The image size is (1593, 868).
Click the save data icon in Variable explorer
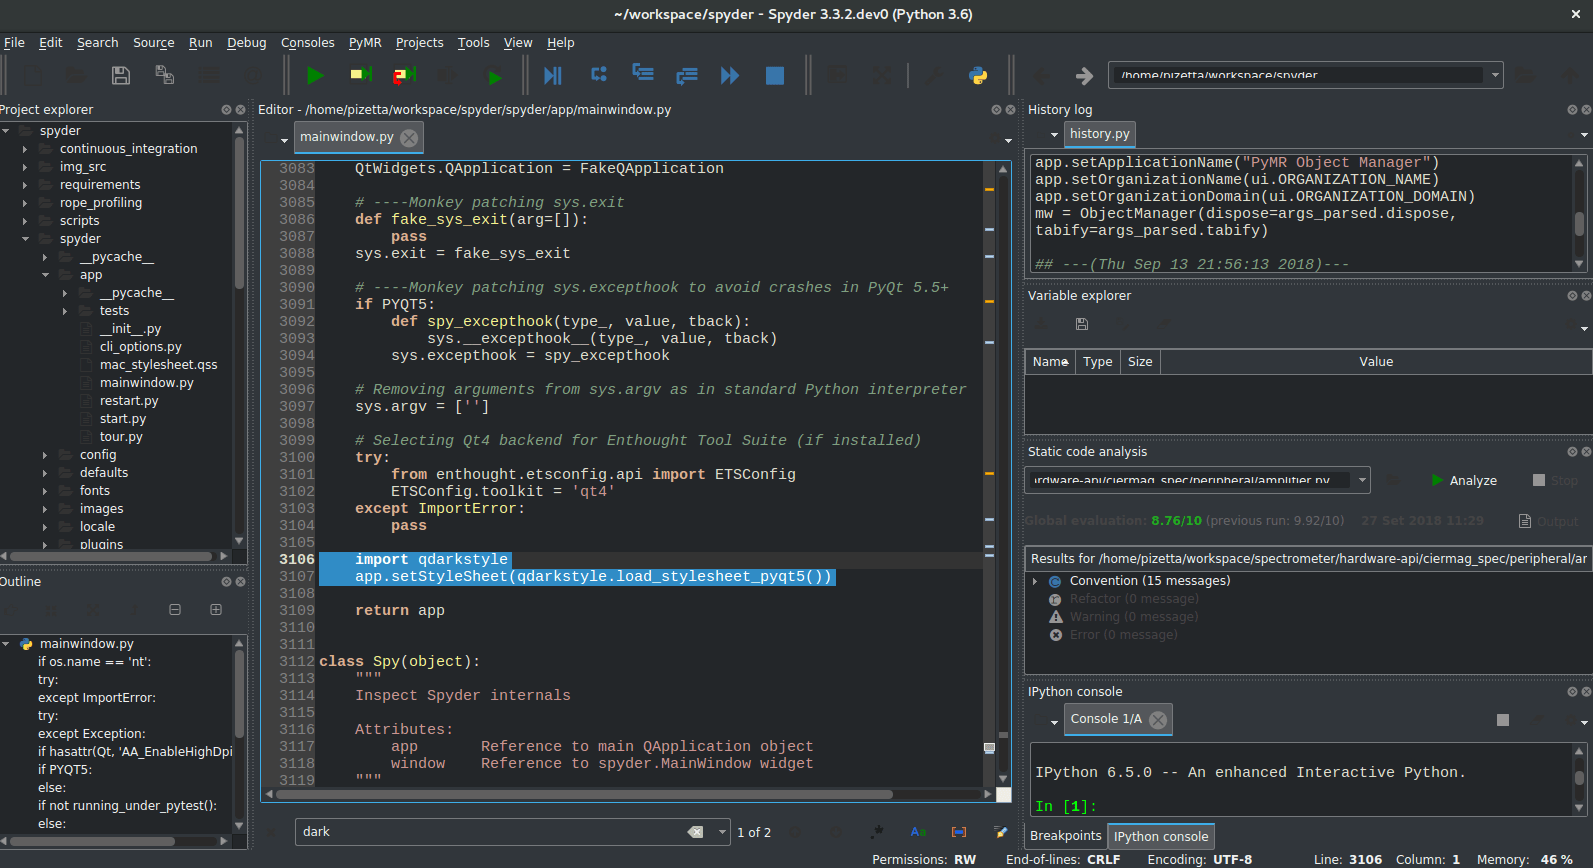[x=1081, y=324]
